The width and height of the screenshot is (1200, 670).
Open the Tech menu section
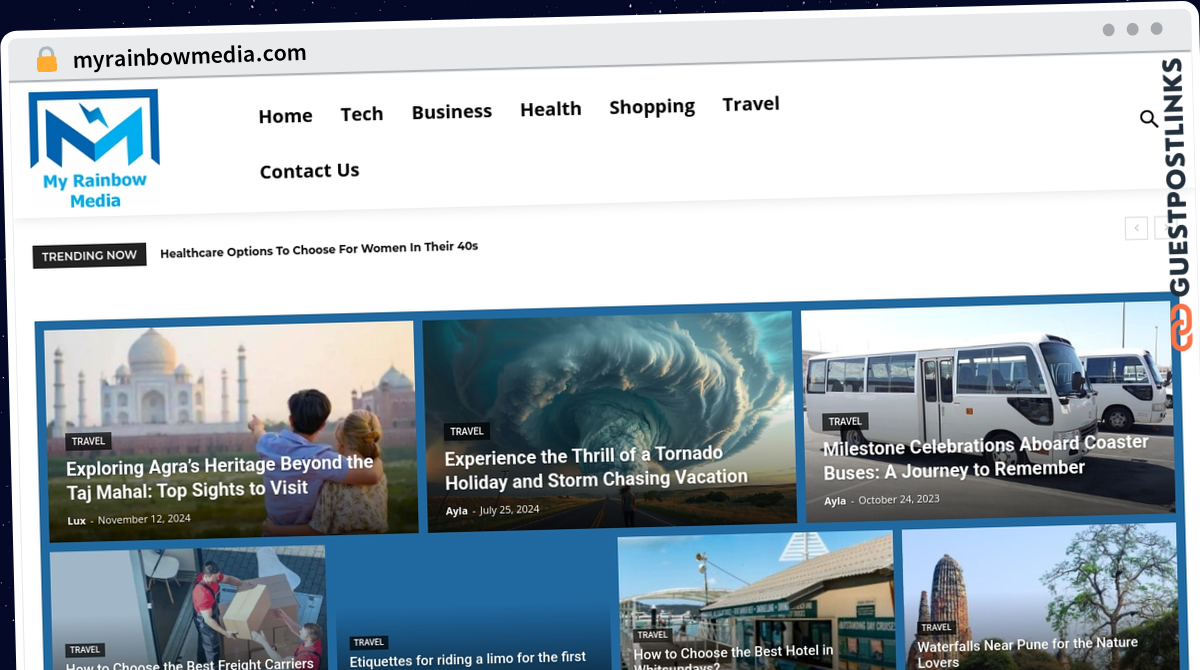pyautogui.click(x=362, y=114)
